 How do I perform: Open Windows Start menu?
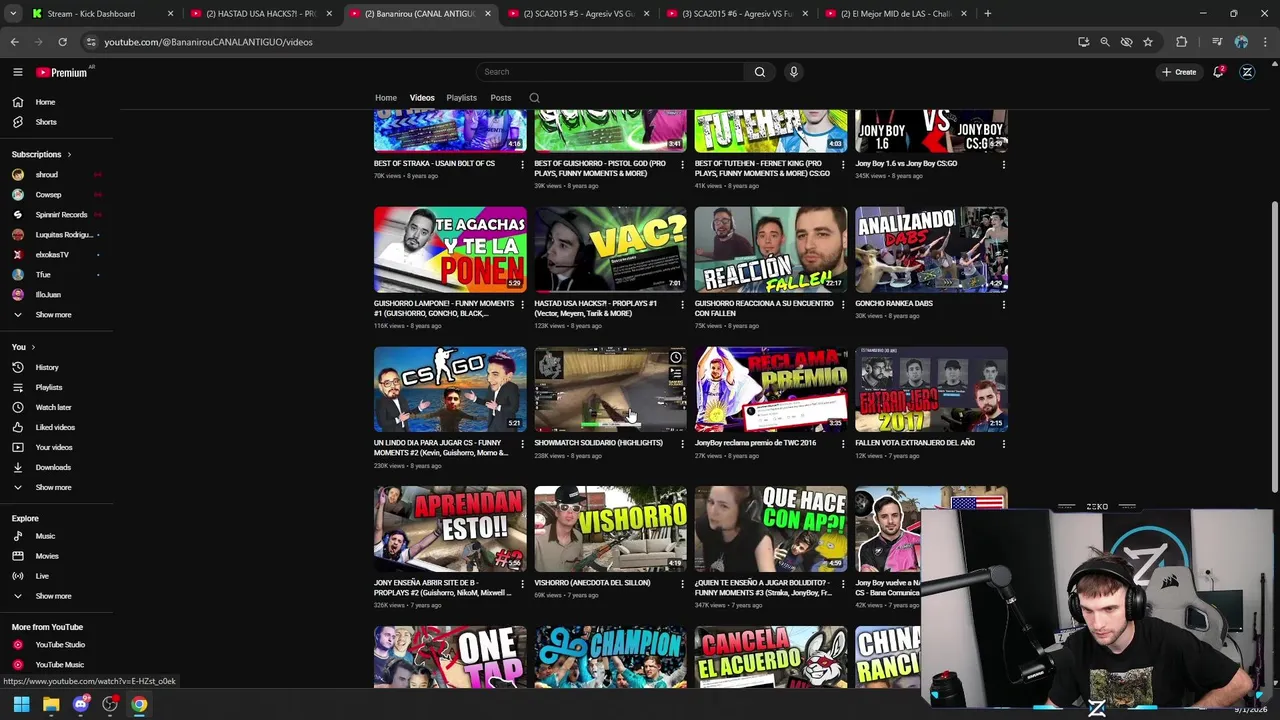pos(21,705)
